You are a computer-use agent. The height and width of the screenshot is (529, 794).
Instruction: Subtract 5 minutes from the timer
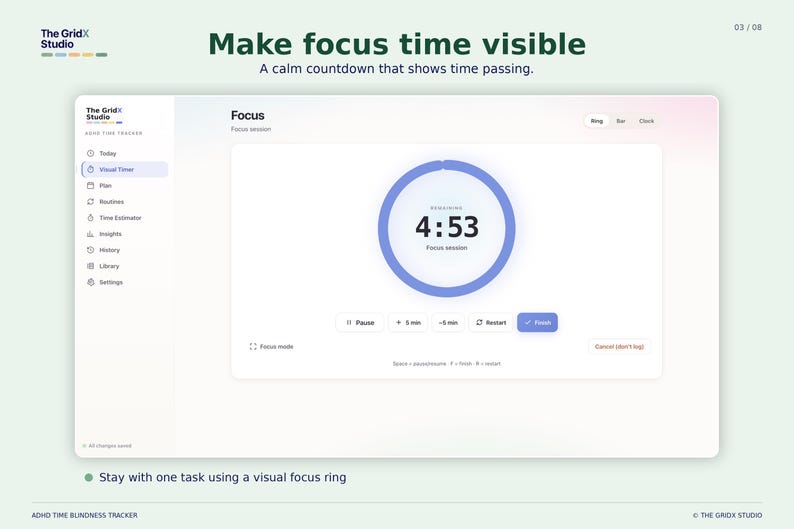[448, 322]
